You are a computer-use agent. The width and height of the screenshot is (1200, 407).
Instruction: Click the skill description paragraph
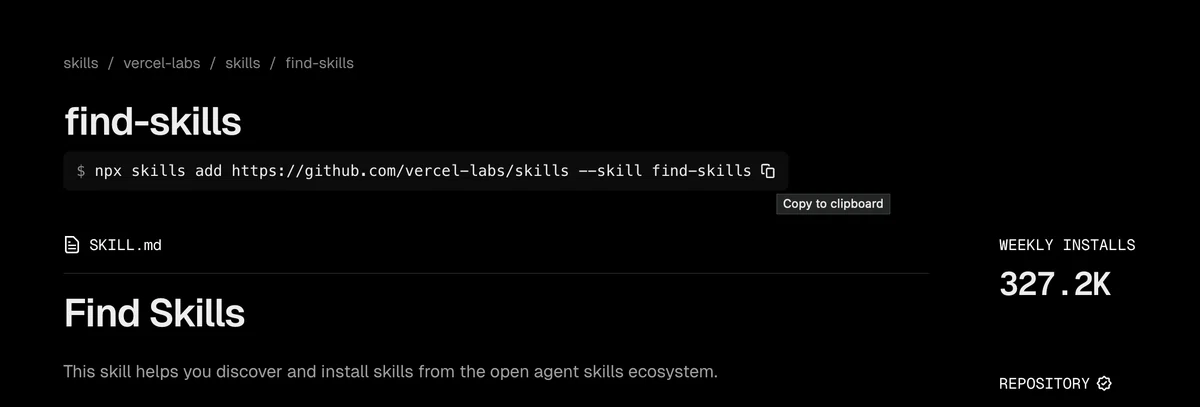391,372
